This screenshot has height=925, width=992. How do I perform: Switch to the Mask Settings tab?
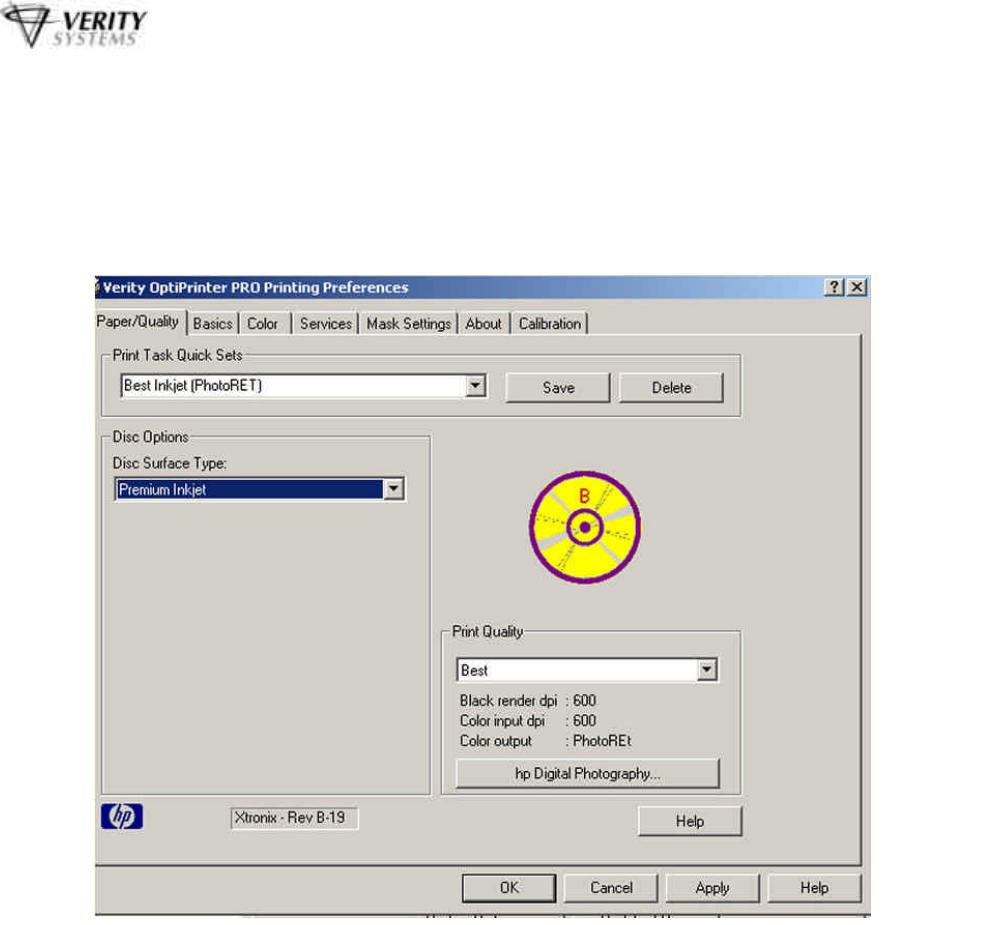pyautogui.click(x=409, y=324)
